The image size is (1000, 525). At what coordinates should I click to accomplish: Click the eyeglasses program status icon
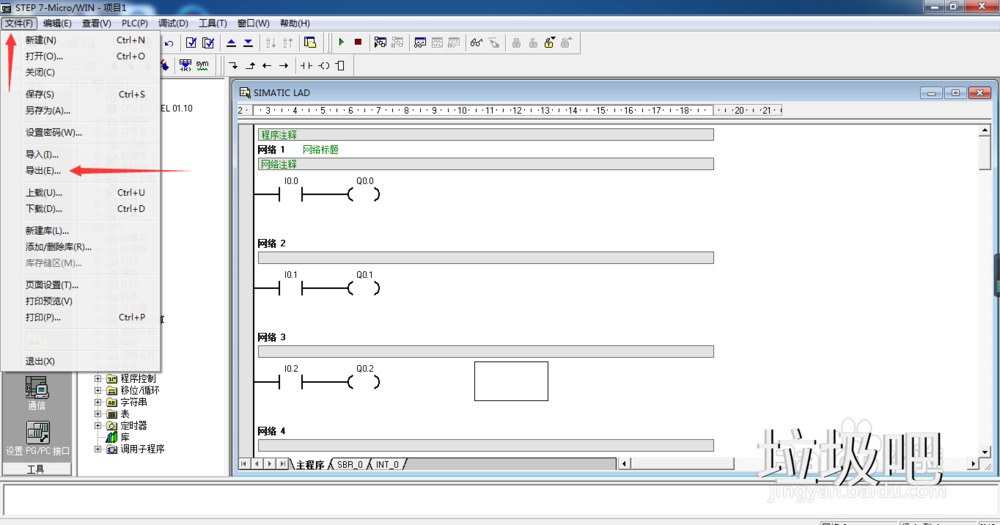click(476, 43)
